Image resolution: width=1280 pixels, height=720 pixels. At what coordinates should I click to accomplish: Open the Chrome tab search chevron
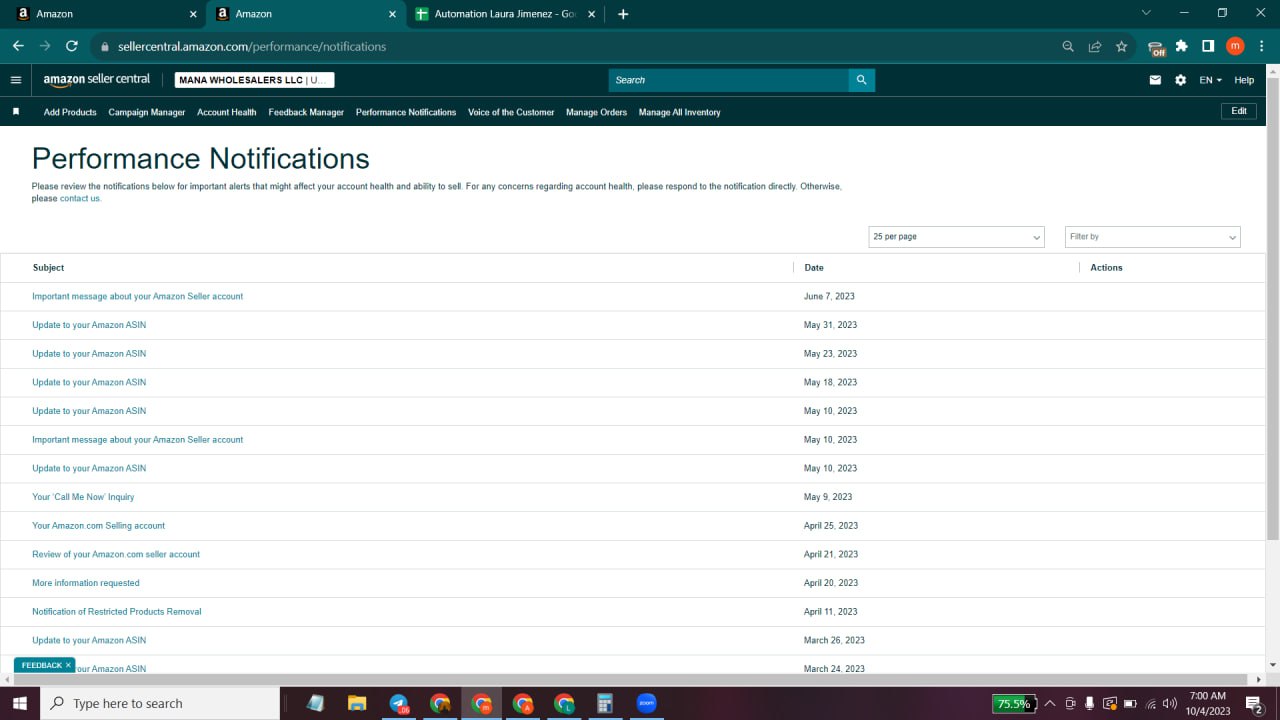coord(1146,13)
